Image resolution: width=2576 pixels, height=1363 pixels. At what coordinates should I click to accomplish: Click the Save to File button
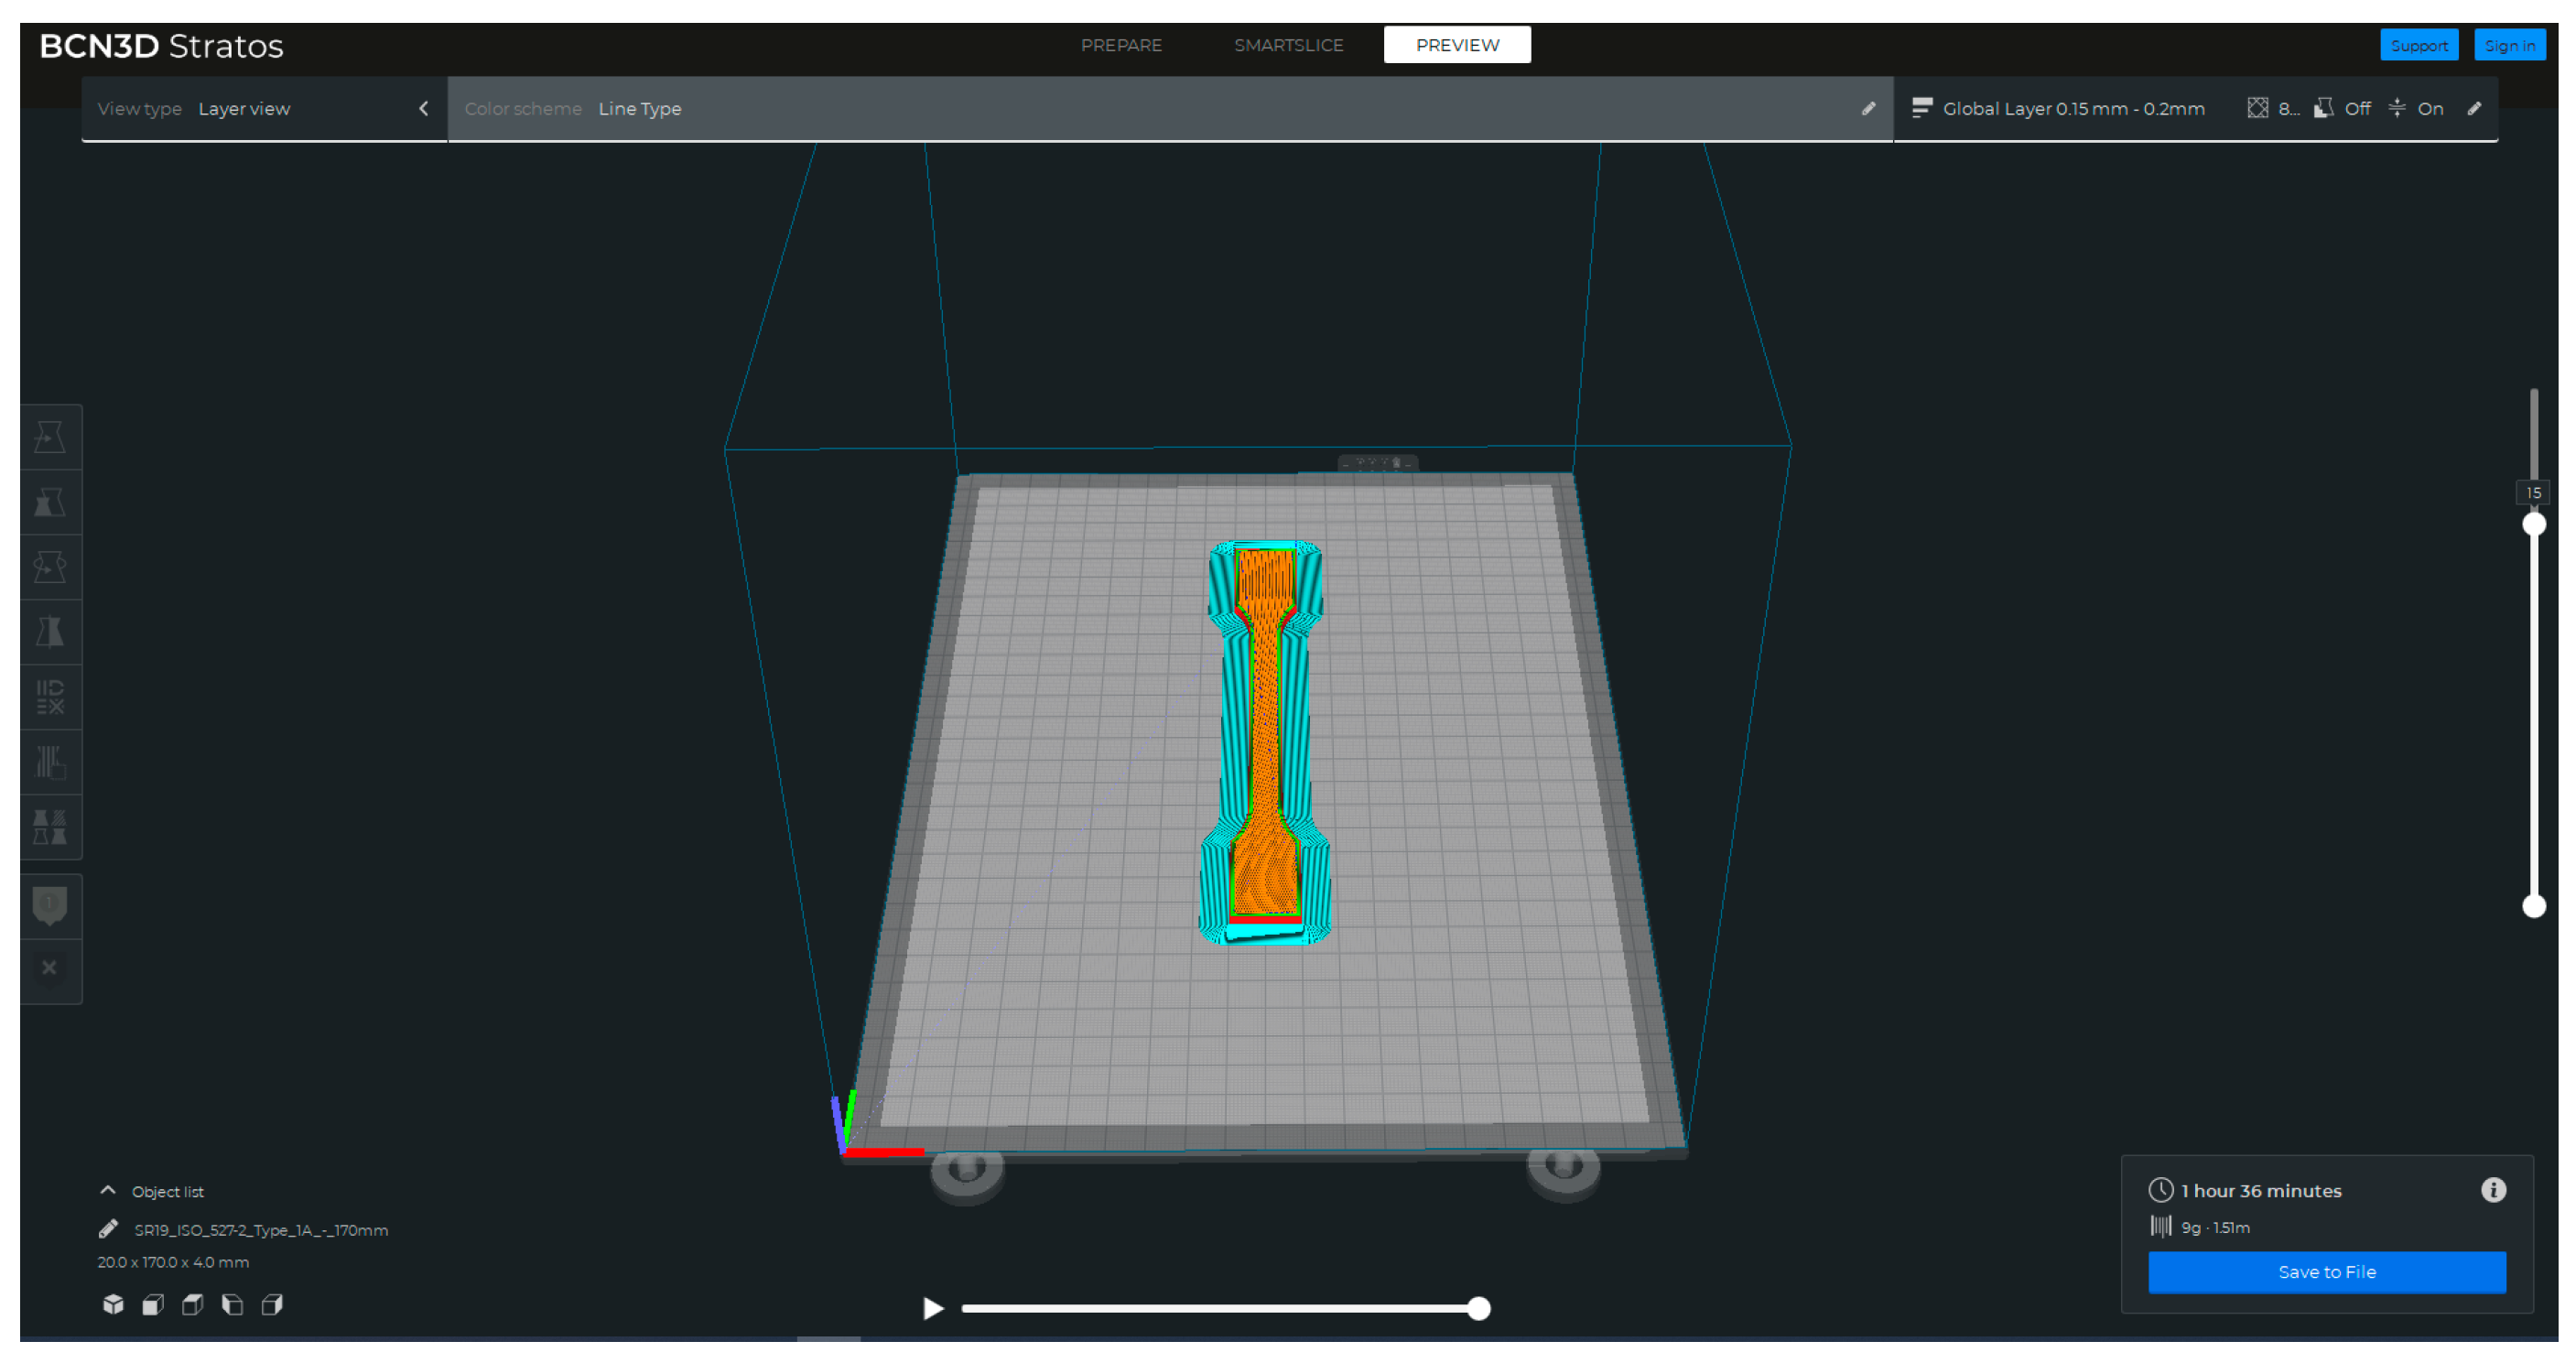[2326, 1272]
